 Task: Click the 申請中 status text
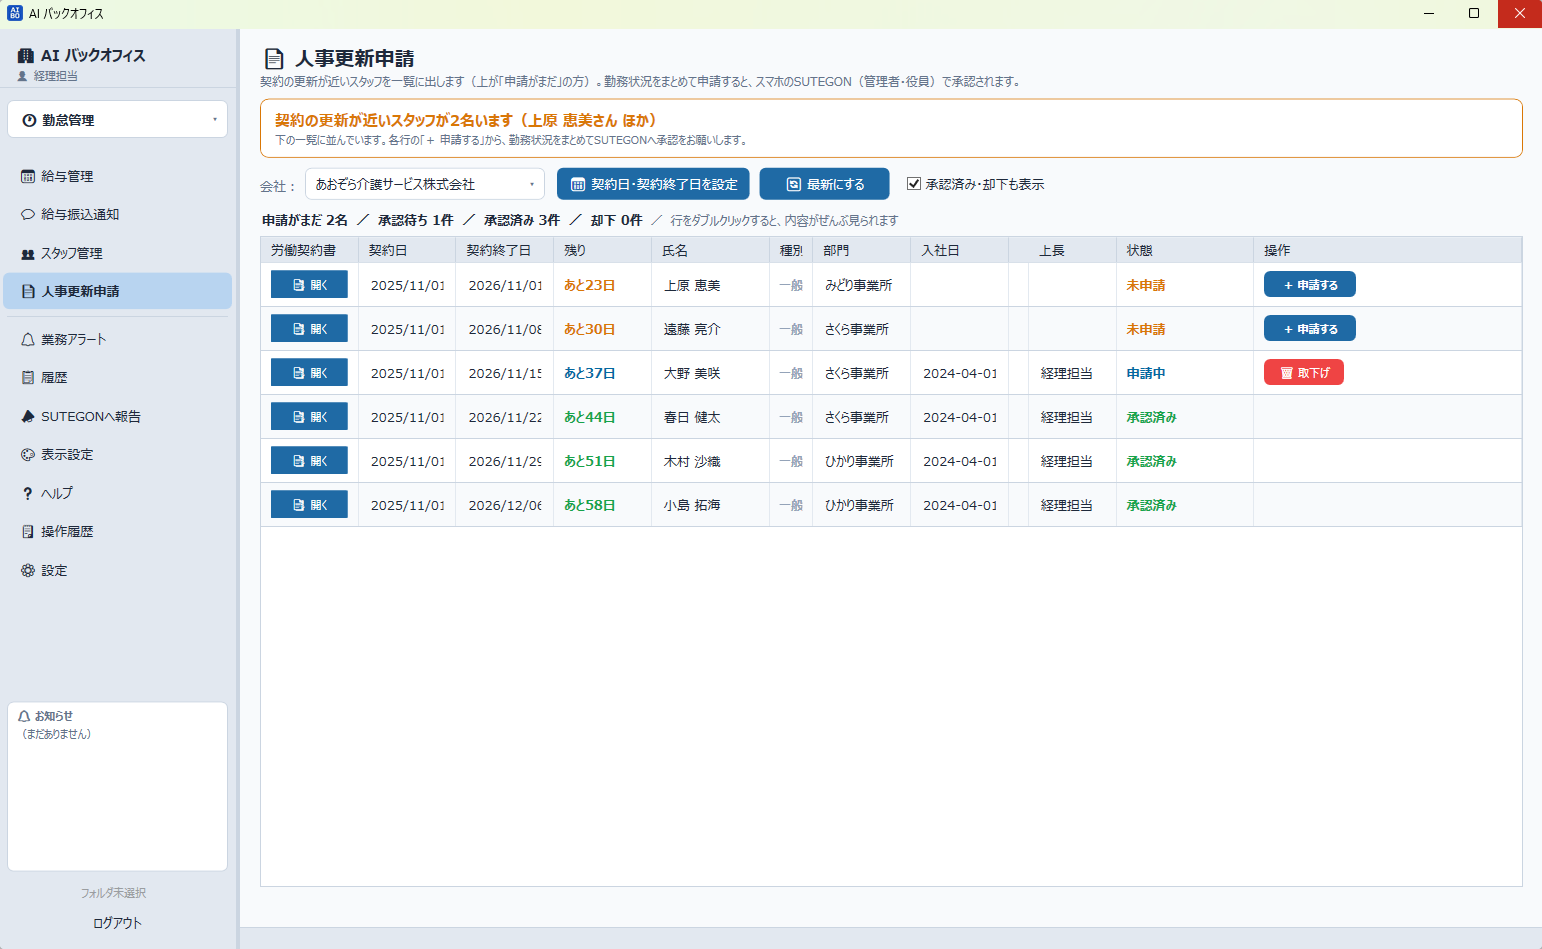1146,374
